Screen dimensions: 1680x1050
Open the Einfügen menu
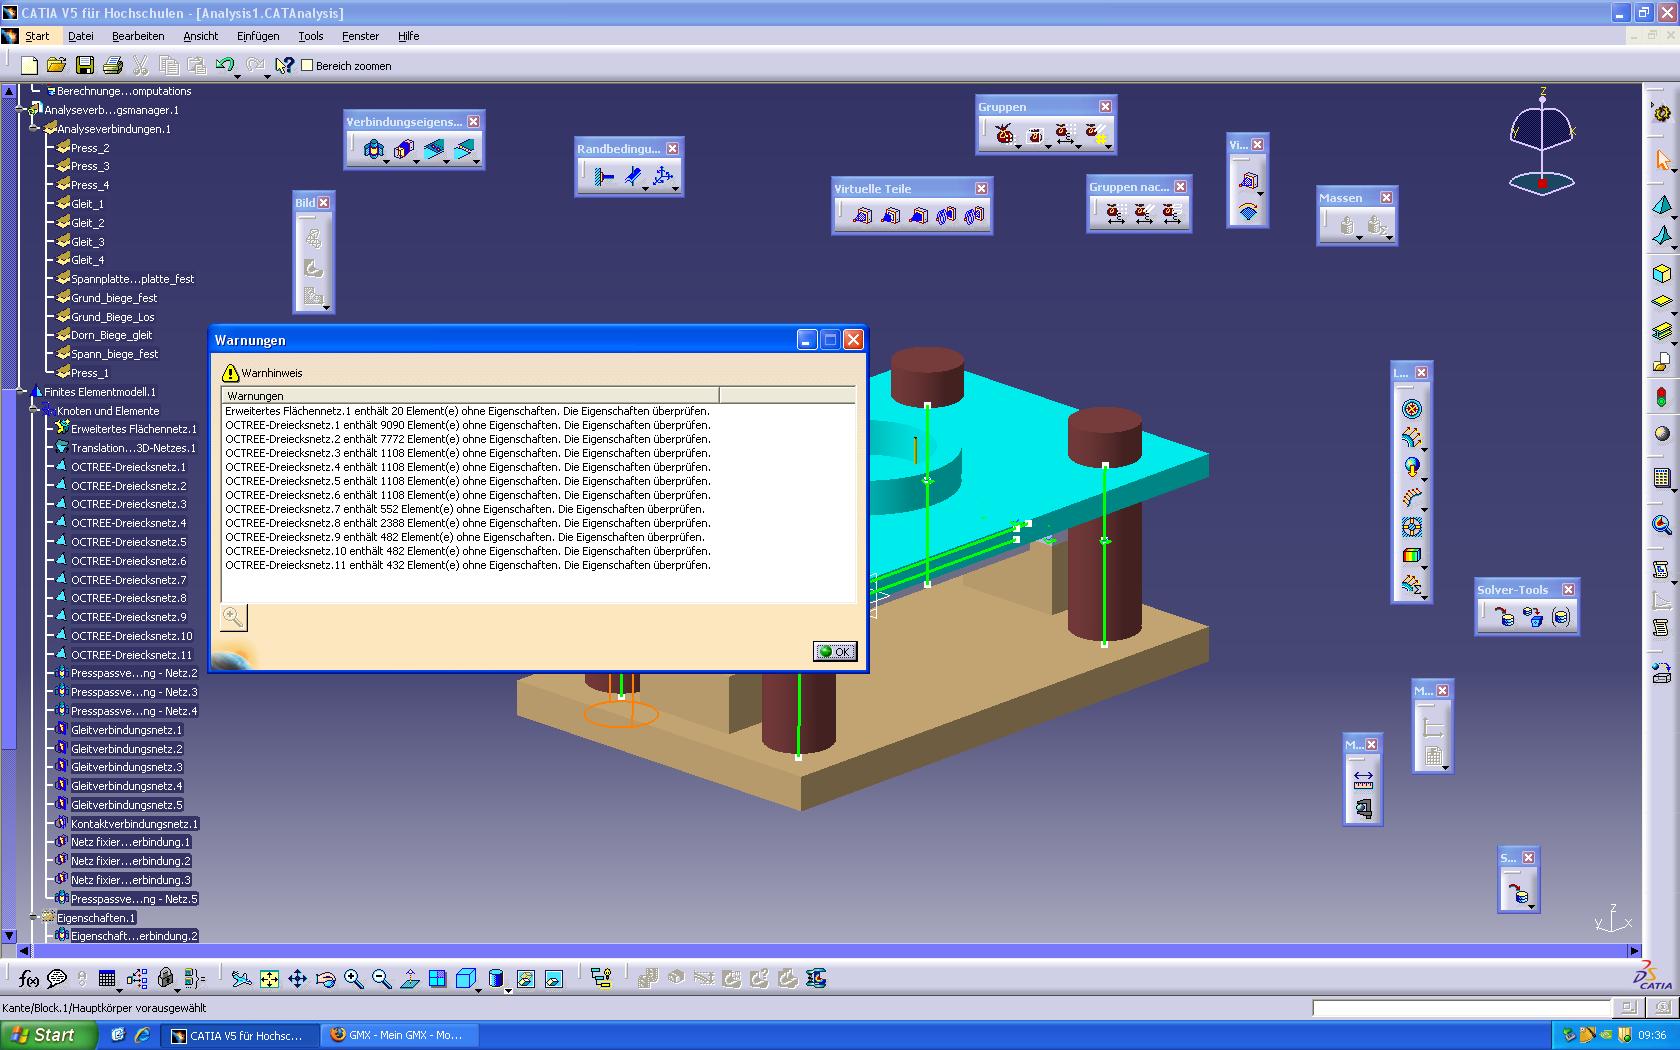coord(258,36)
